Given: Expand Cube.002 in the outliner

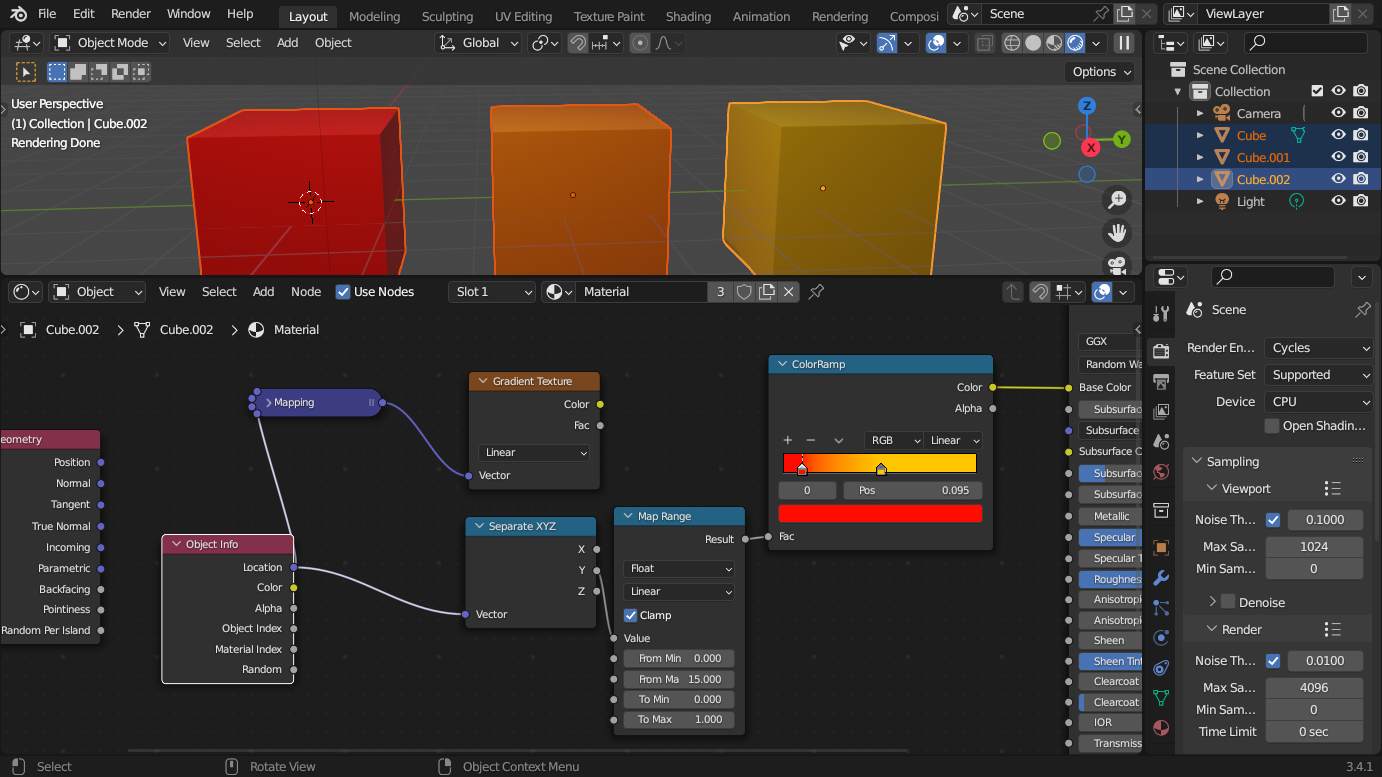Looking at the screenshot, I should pyautogui.click(x=1200, y=180).
